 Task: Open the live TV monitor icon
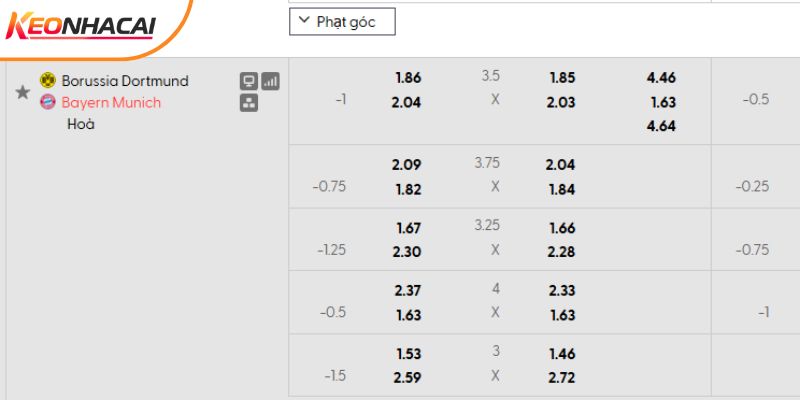pos(249,81)
